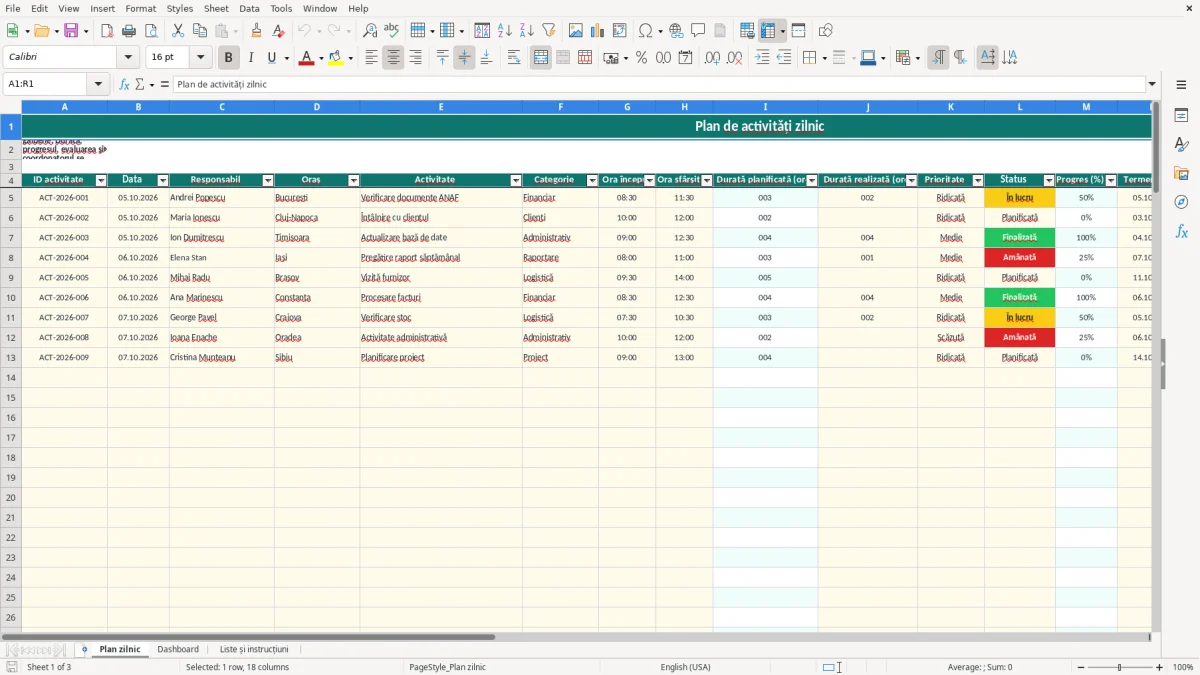
Task: Click the Function Wizard fx icon
Action: [125, 84]
